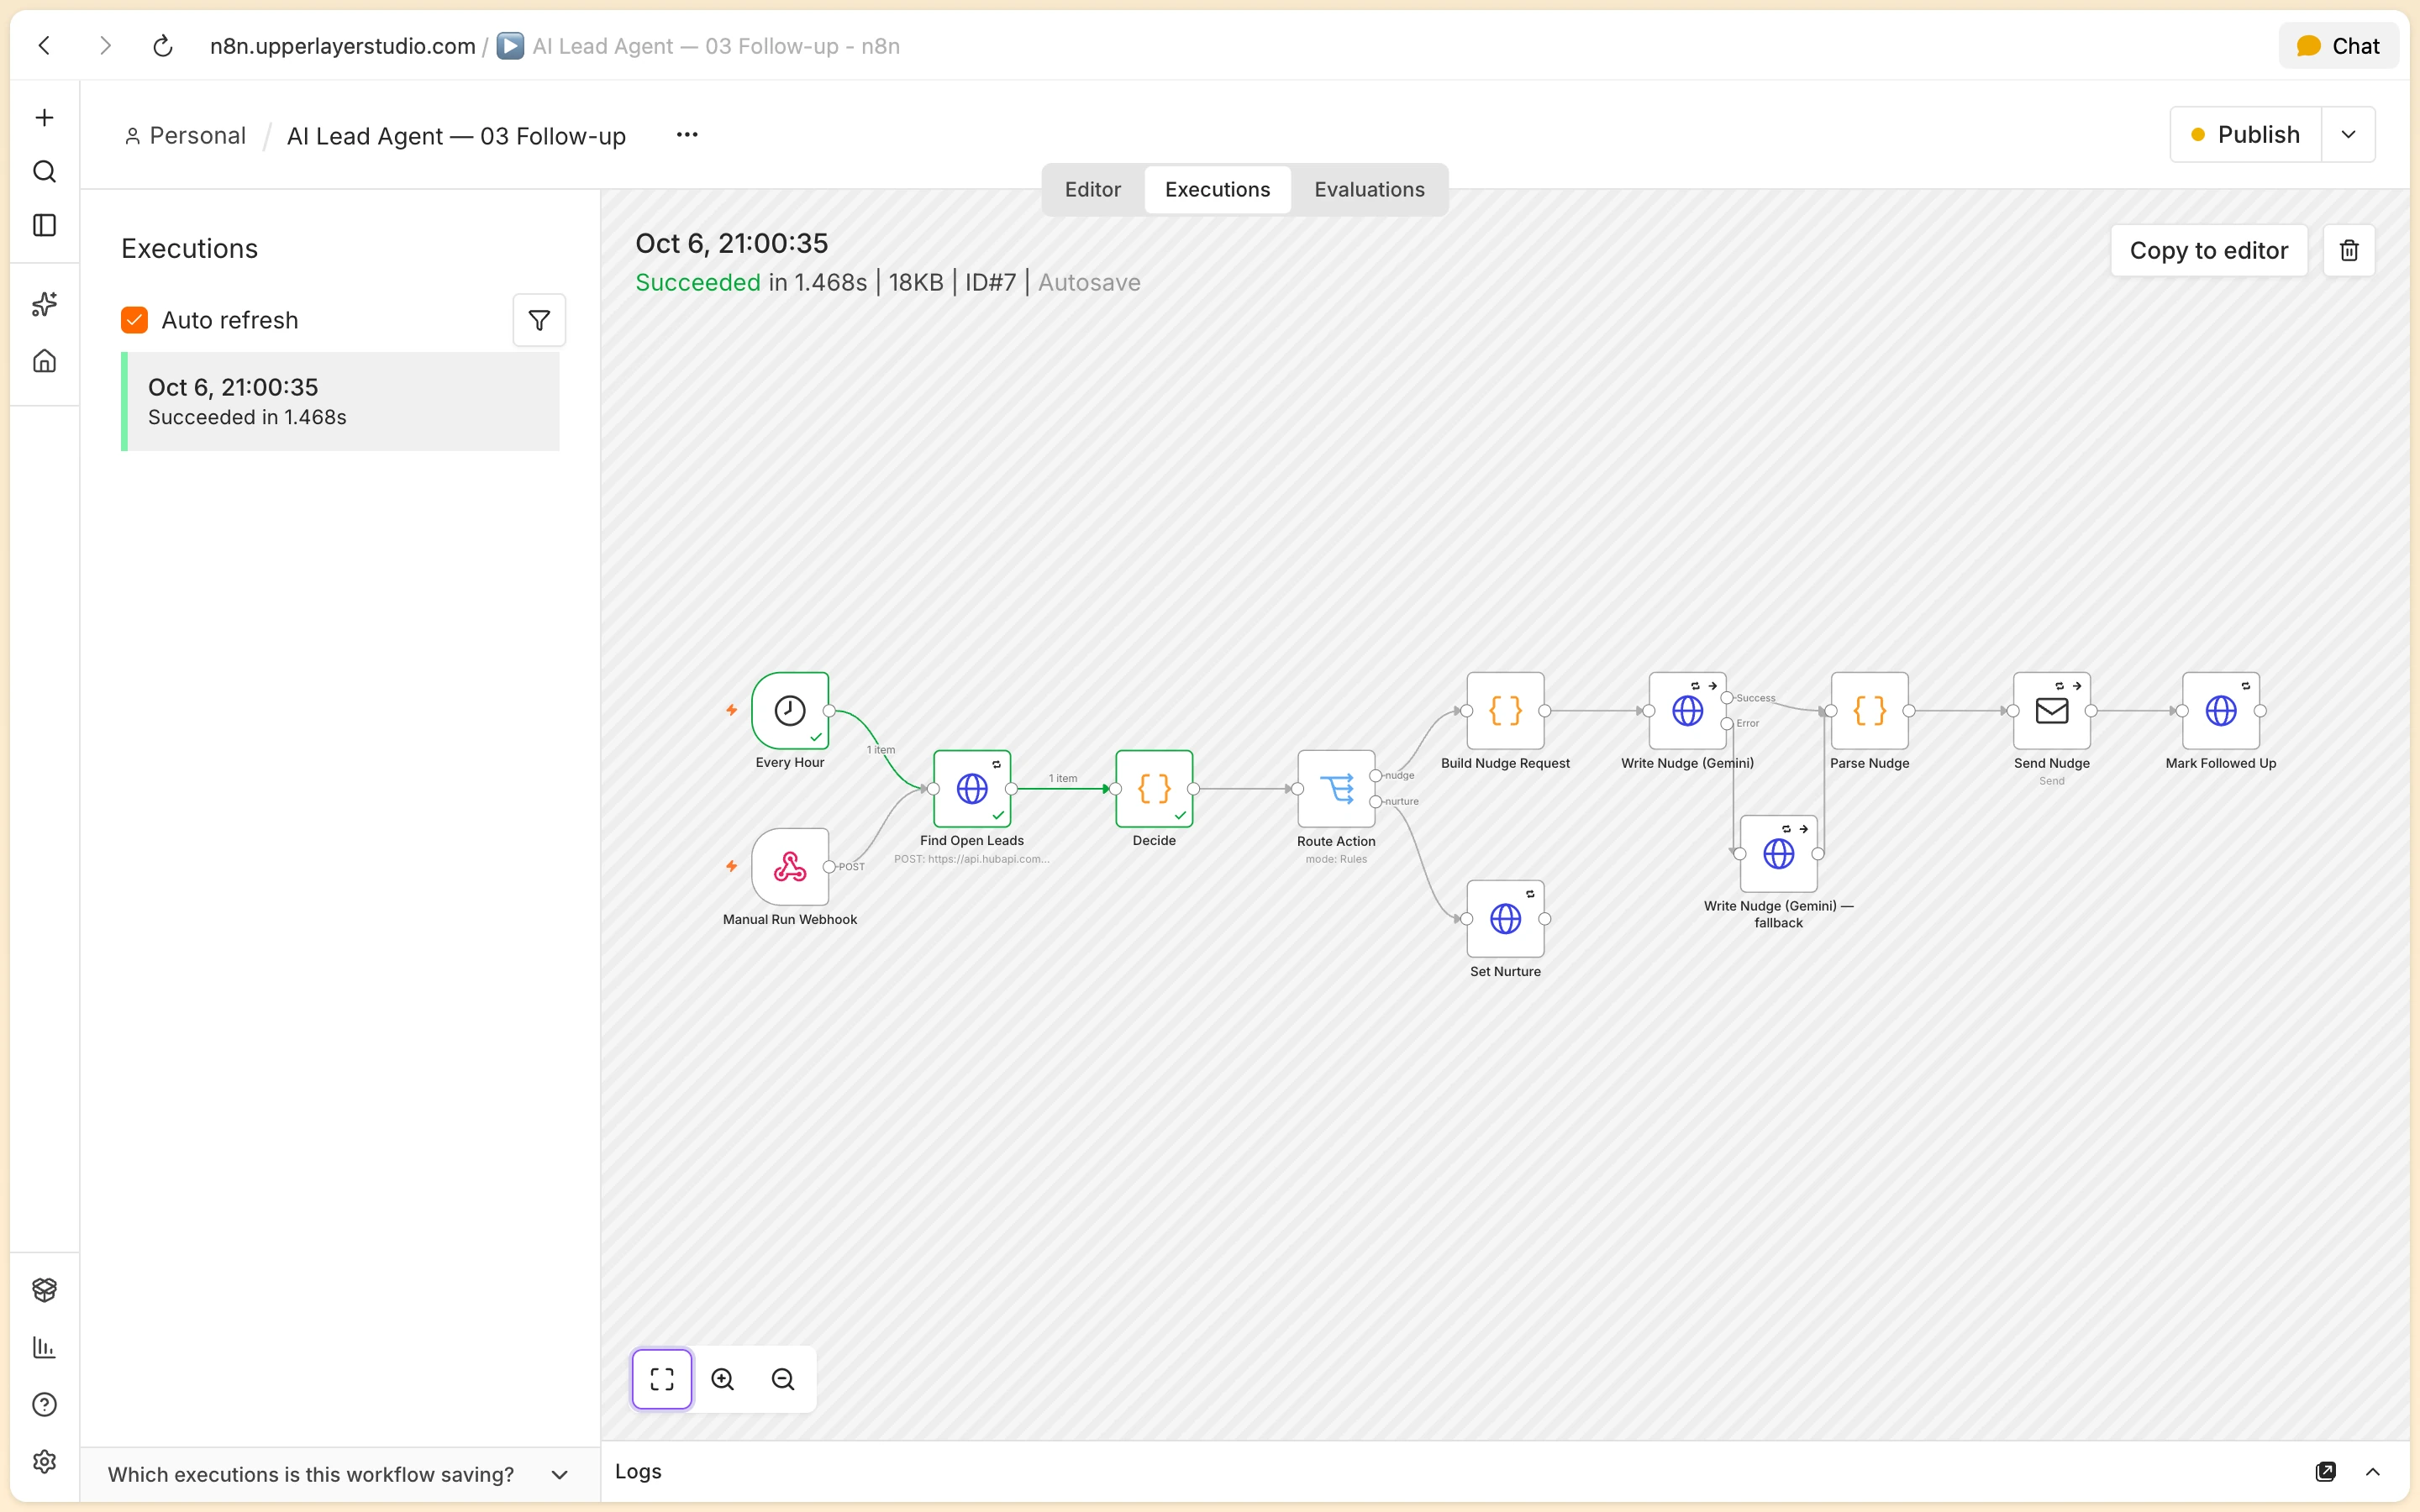Click Copy to editor button

2208,250
